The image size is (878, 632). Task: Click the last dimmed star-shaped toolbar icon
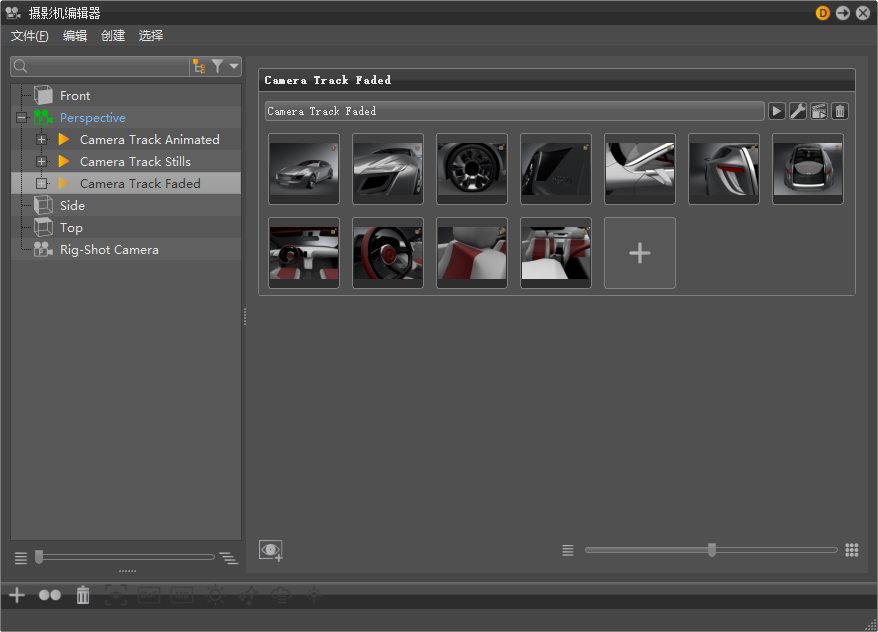click(x=314, y=595)
